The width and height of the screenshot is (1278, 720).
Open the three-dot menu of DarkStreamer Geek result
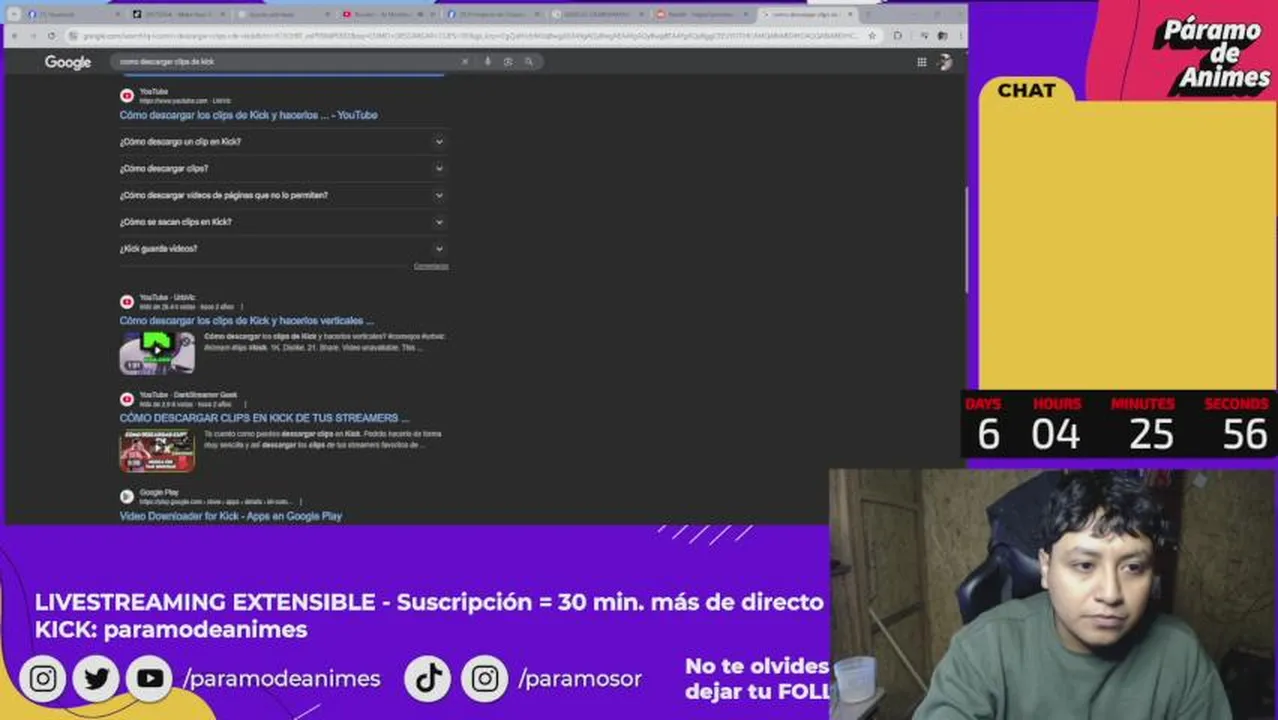tap(246, 404)
